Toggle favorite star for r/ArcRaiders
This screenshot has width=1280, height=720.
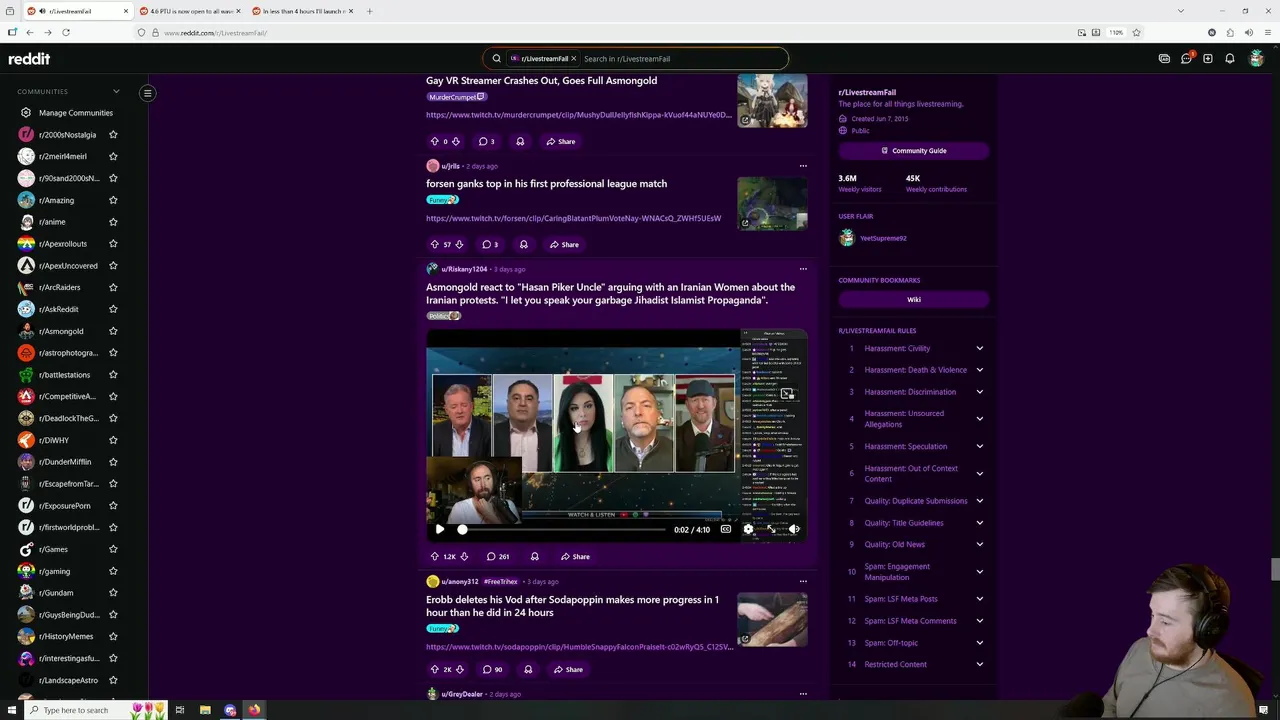coord(113,287)
